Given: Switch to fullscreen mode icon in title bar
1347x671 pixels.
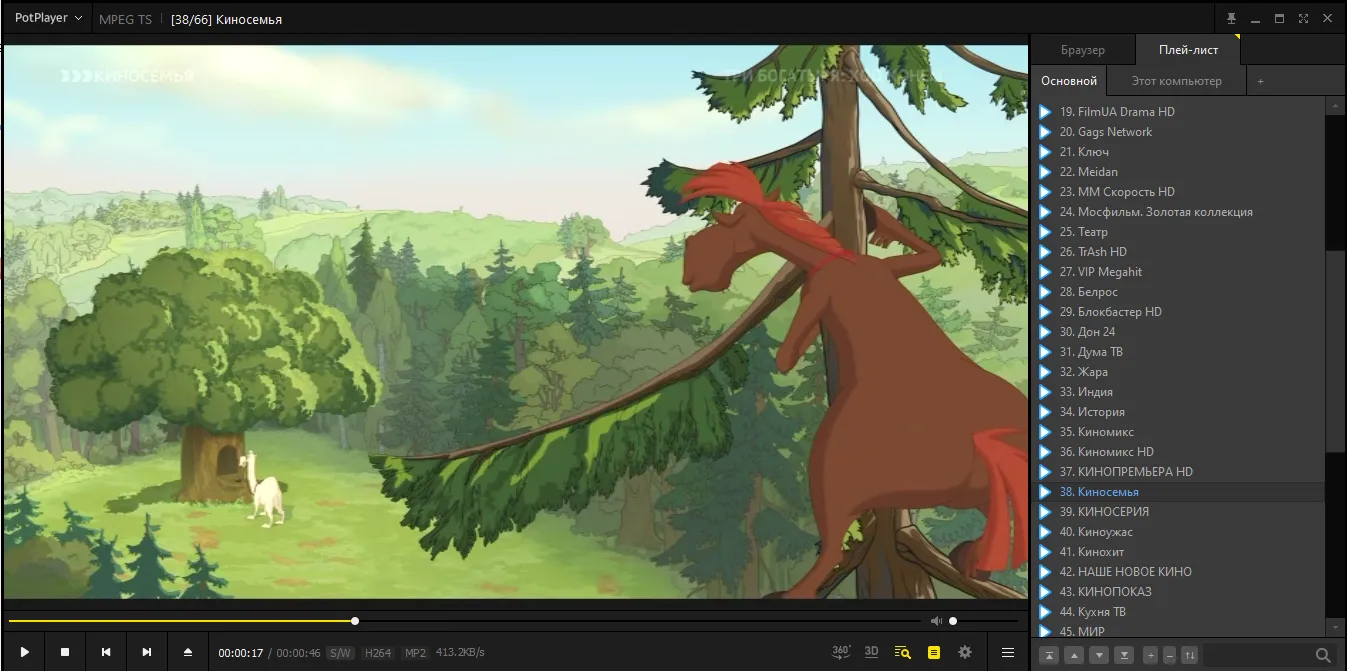Looking at the screenshot, I should [x=1303, y=18].
